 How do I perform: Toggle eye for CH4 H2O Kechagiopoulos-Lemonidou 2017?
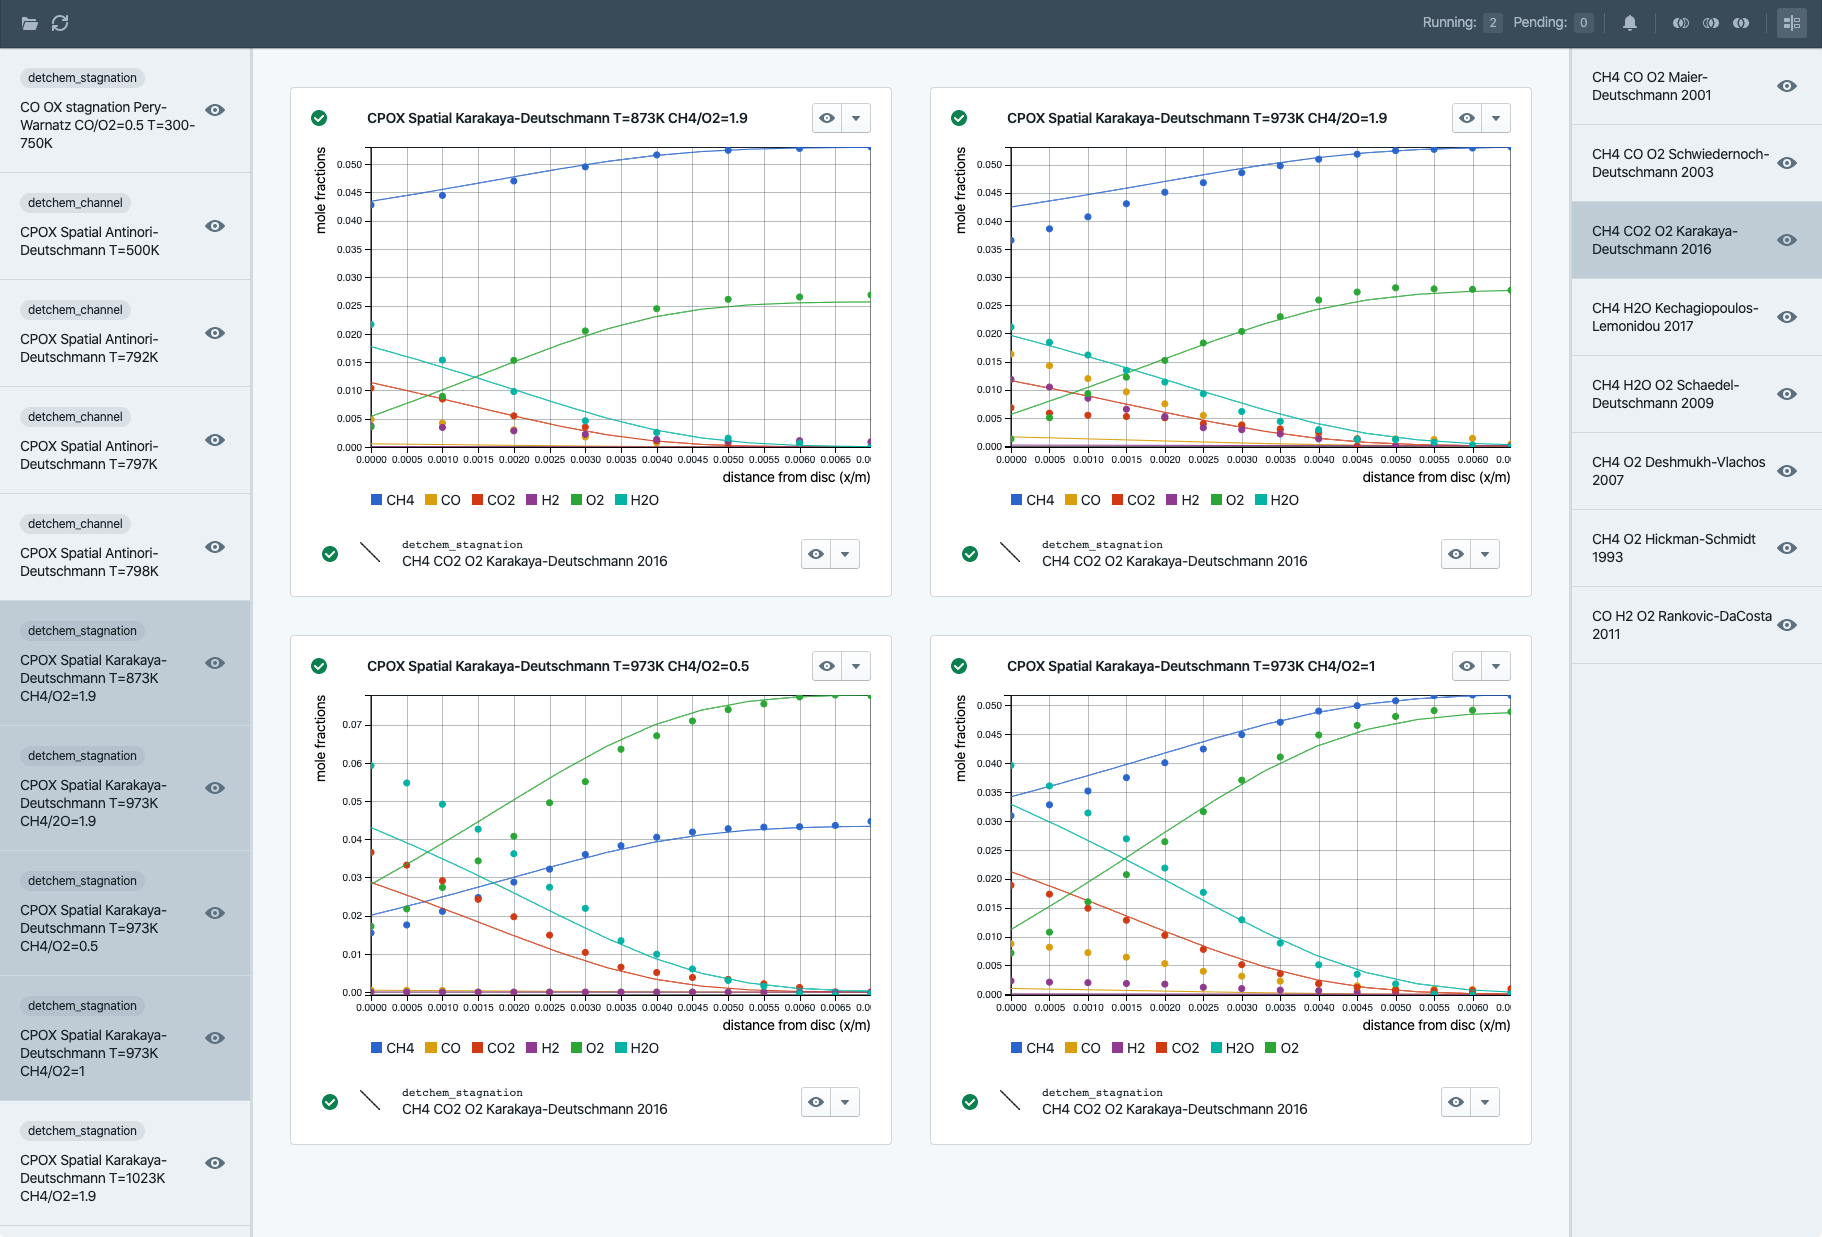[x=1787, y=317]
